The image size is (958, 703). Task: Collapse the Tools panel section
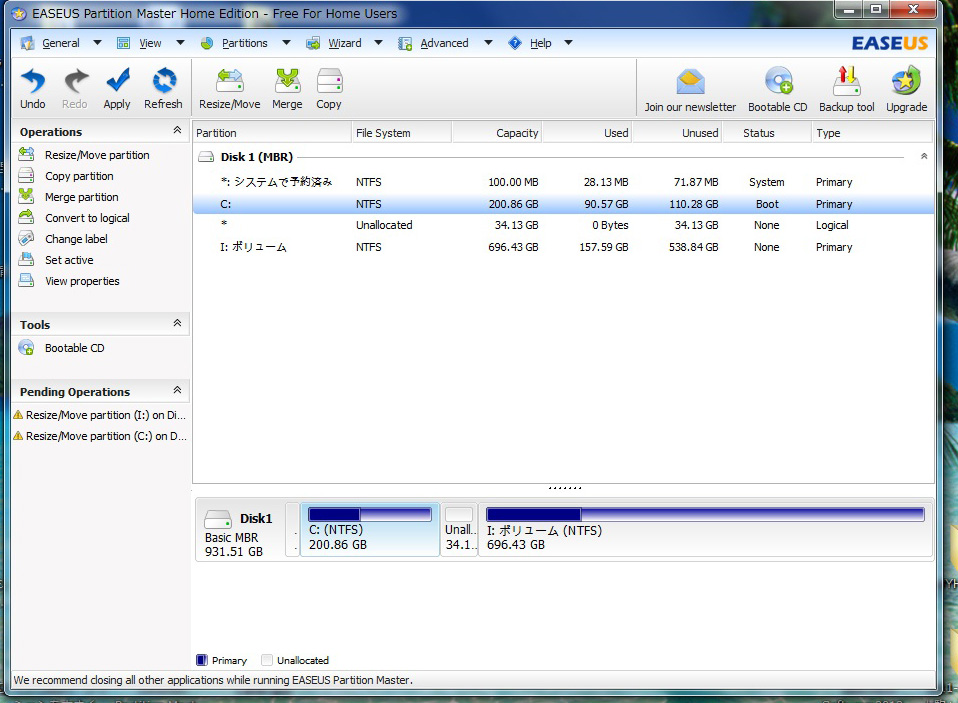[x=177, y=324]
